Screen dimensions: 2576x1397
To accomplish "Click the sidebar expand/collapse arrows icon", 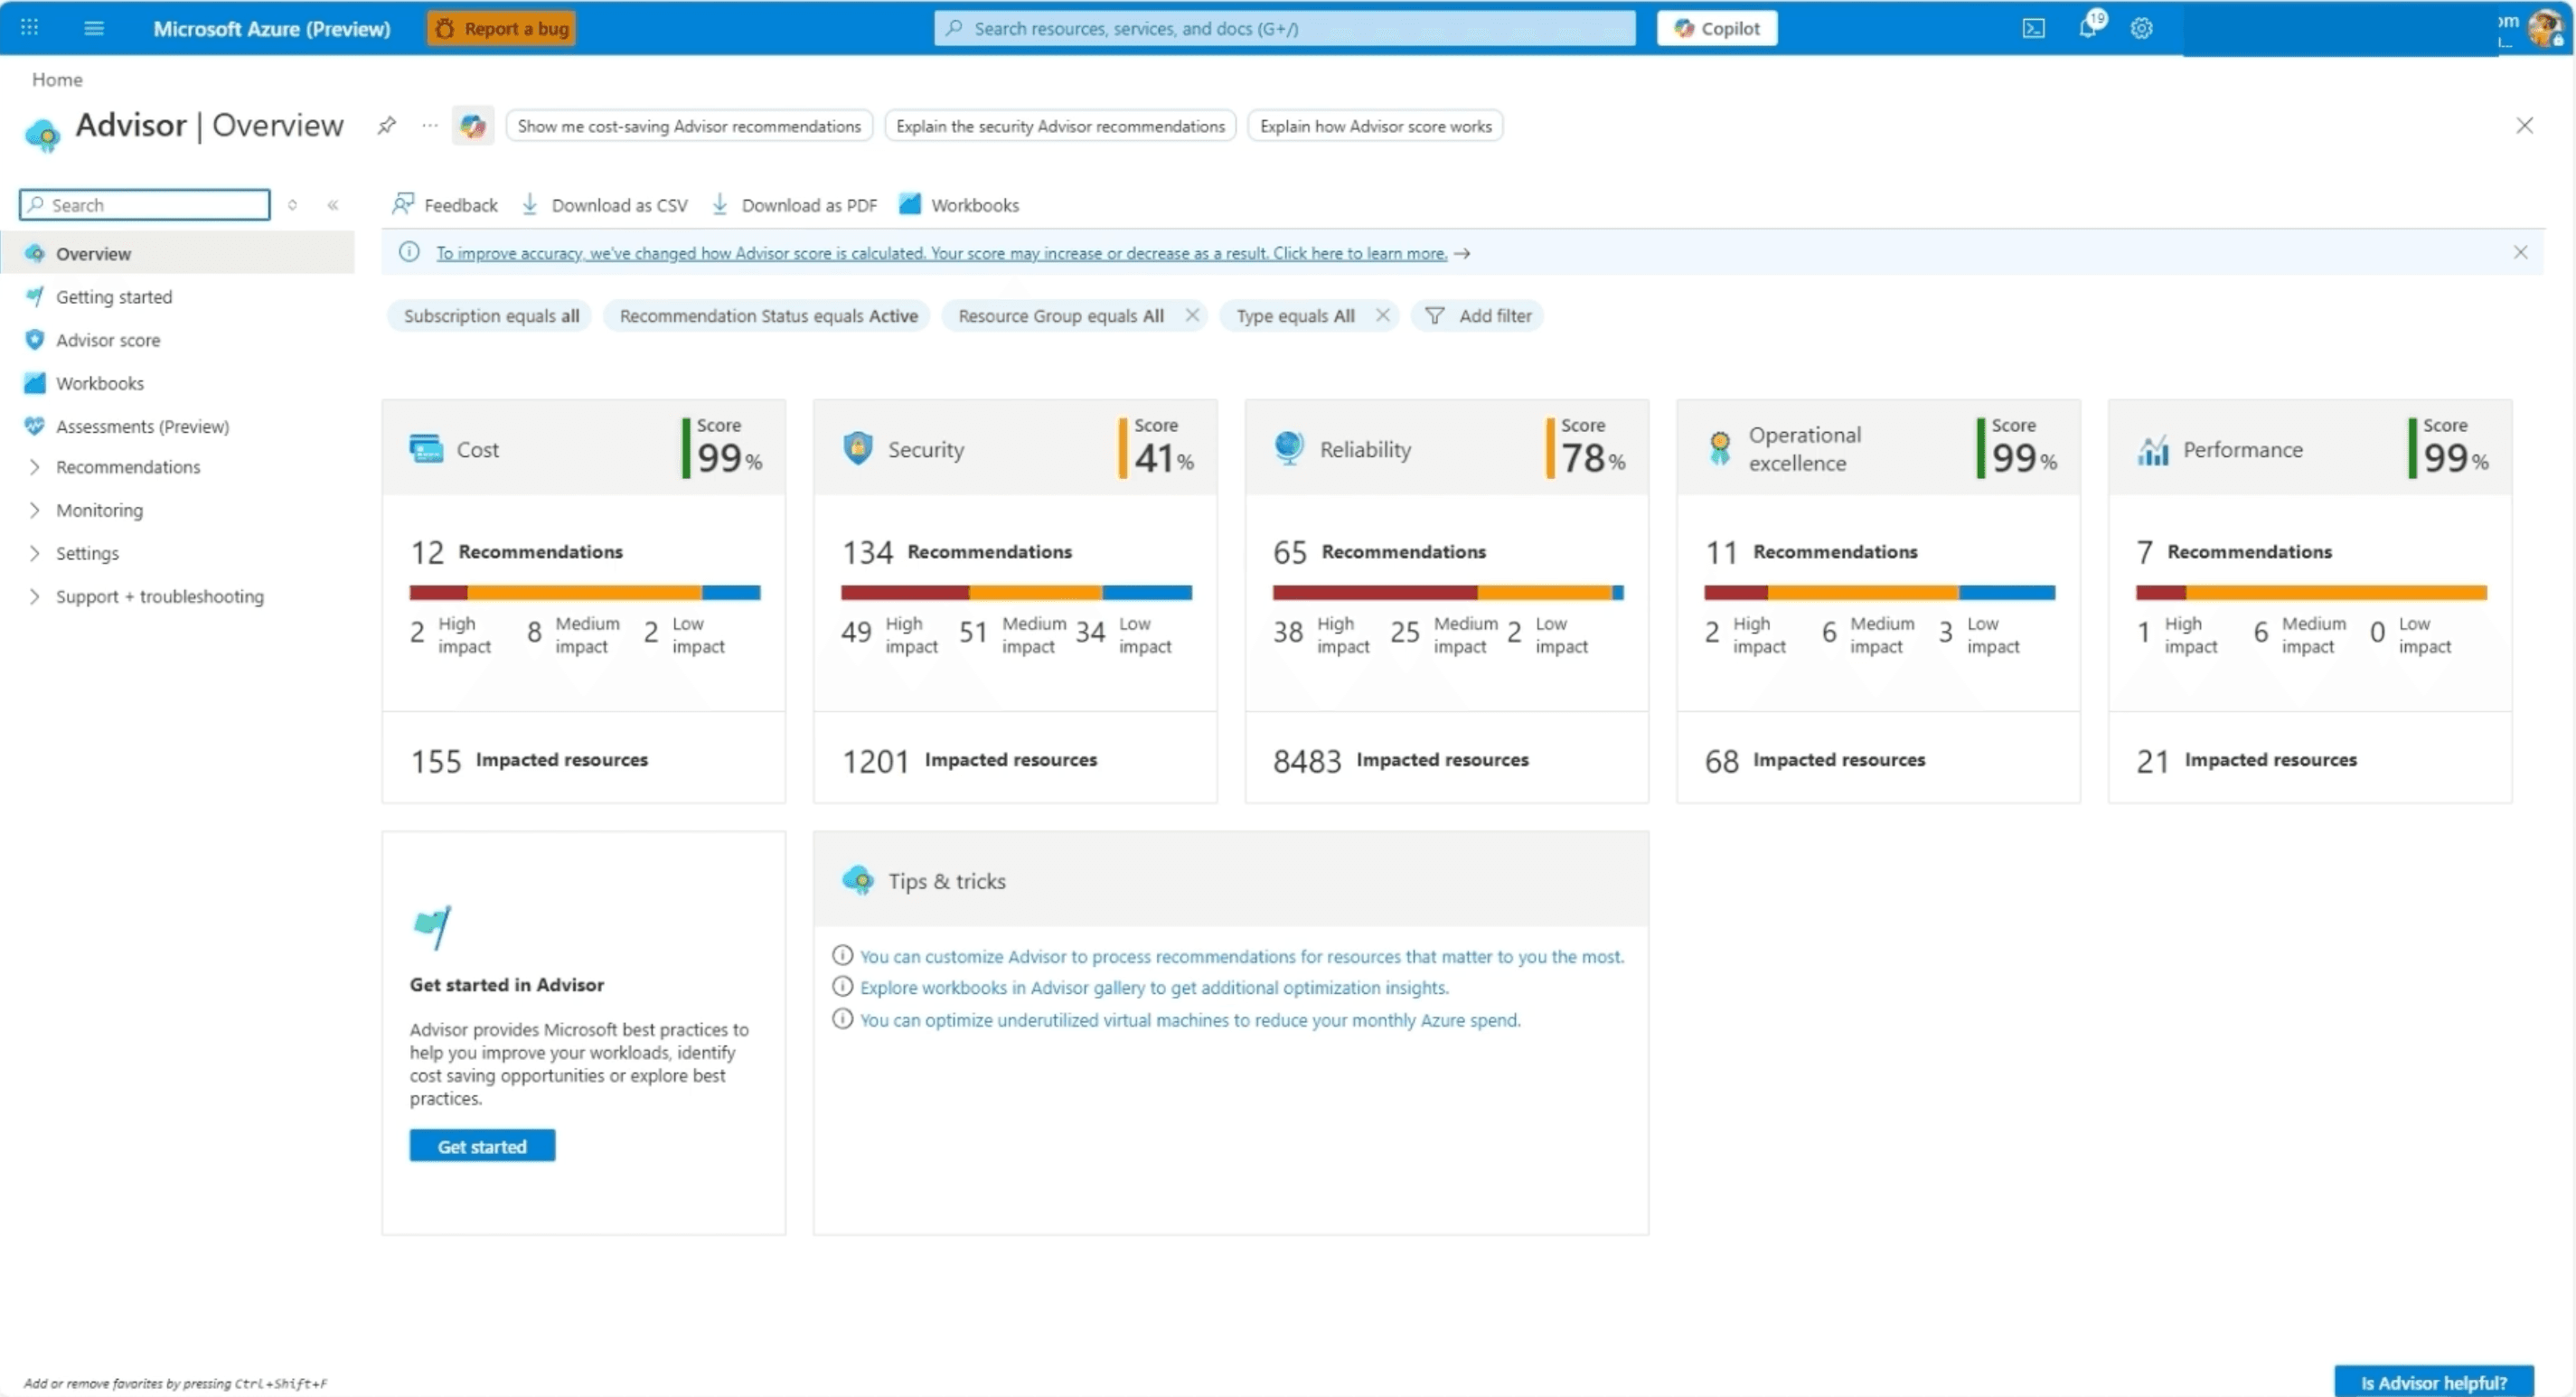I will tap(292, 205).
